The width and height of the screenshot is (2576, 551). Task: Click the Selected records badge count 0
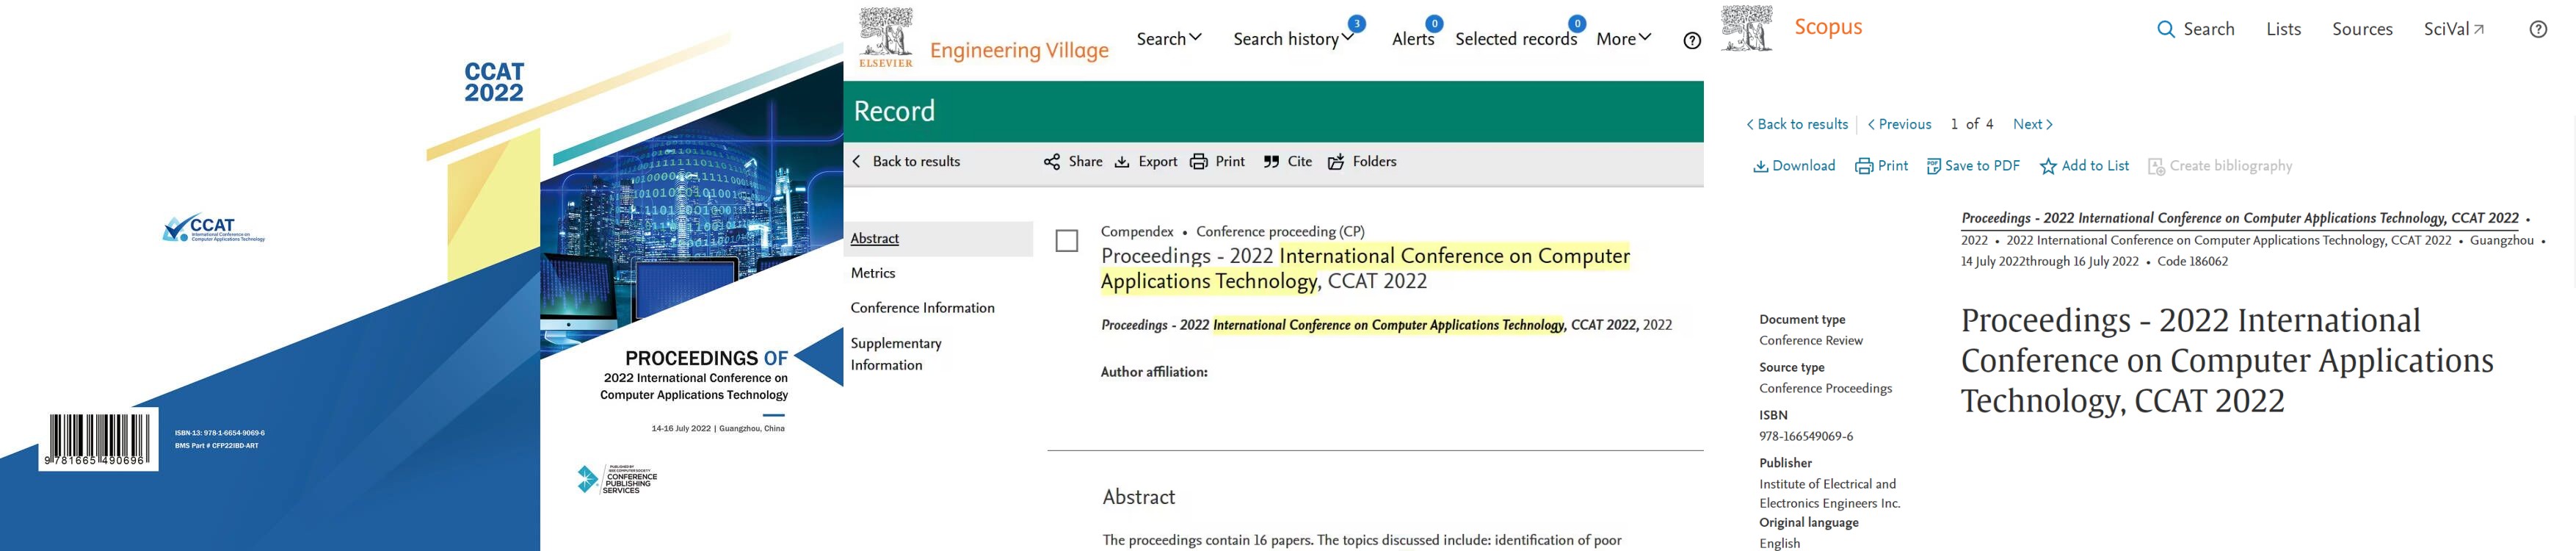1576,23
